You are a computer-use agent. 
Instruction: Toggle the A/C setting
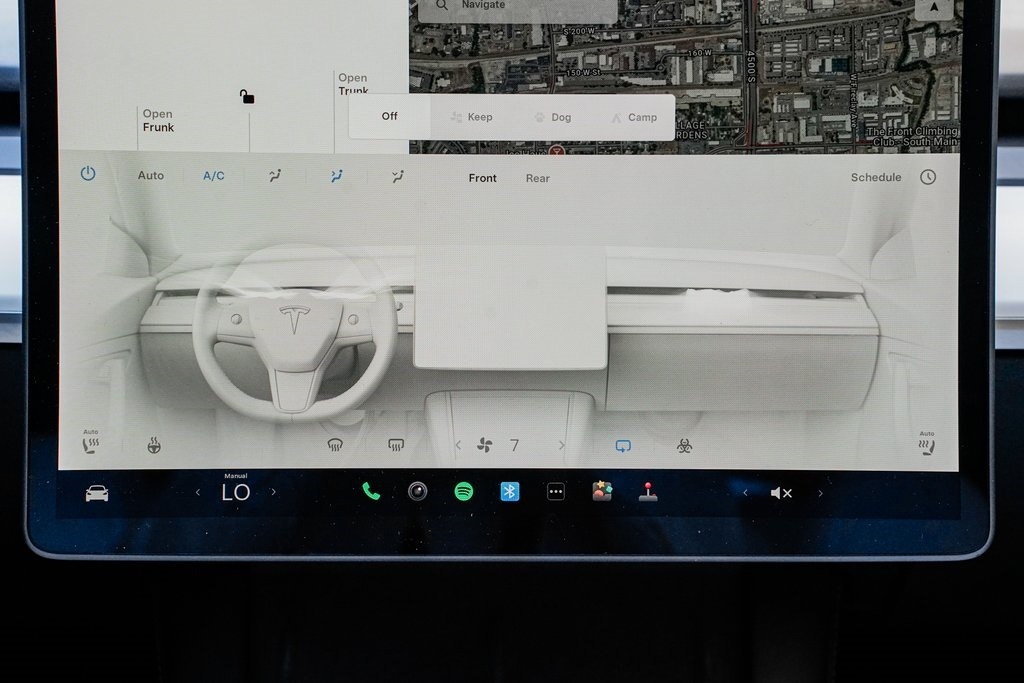tap(214, 176)
